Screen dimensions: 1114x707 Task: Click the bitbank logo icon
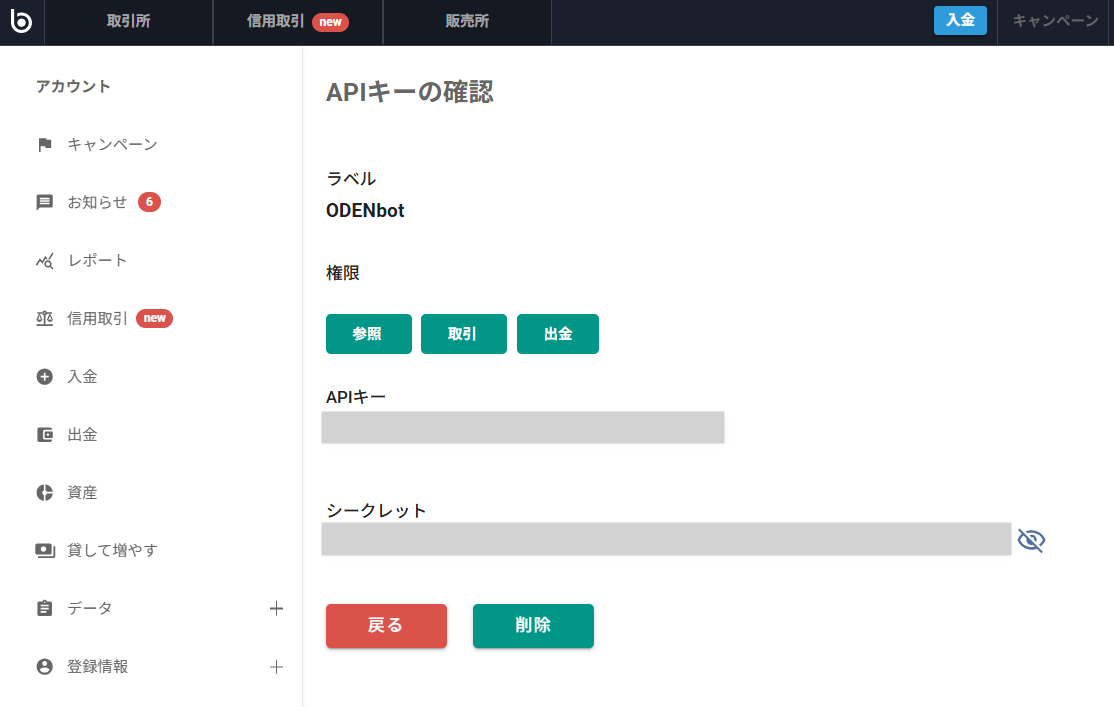(21, 21)
